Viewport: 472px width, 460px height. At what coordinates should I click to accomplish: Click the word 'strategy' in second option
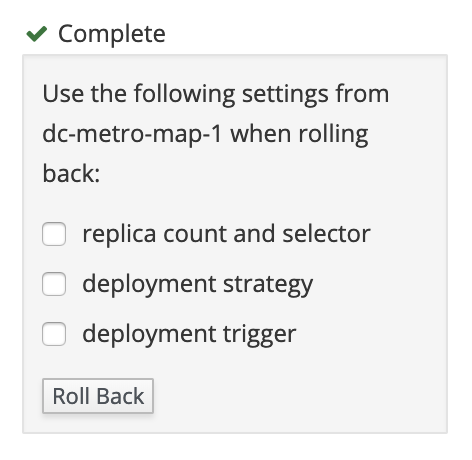pyautogui.click(x=268, y=286)
